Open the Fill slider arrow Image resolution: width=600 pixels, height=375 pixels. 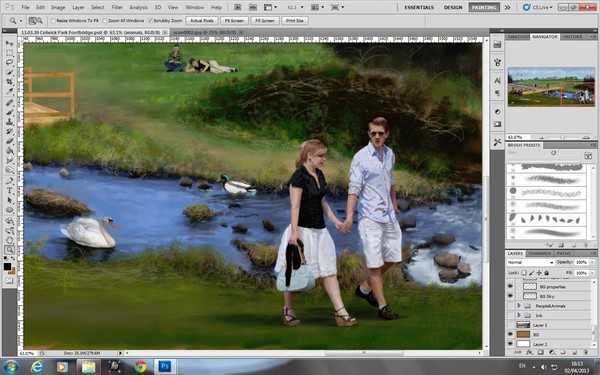click(592, 273)
